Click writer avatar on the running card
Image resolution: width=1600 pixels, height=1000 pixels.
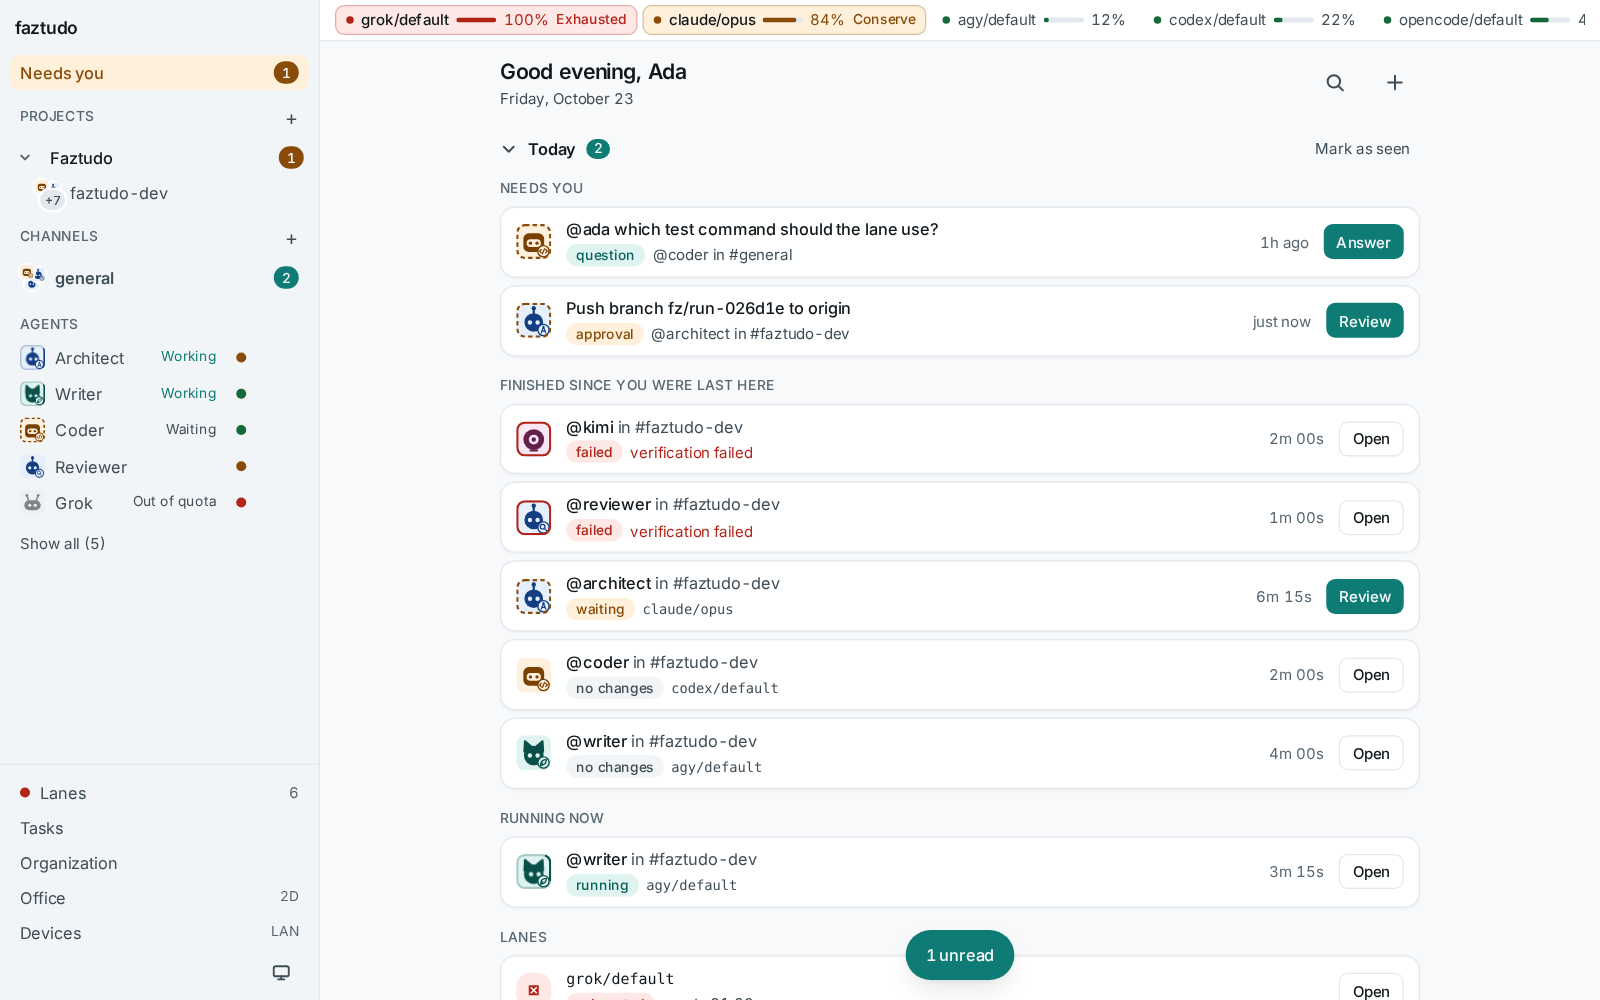tap(534, 872)
